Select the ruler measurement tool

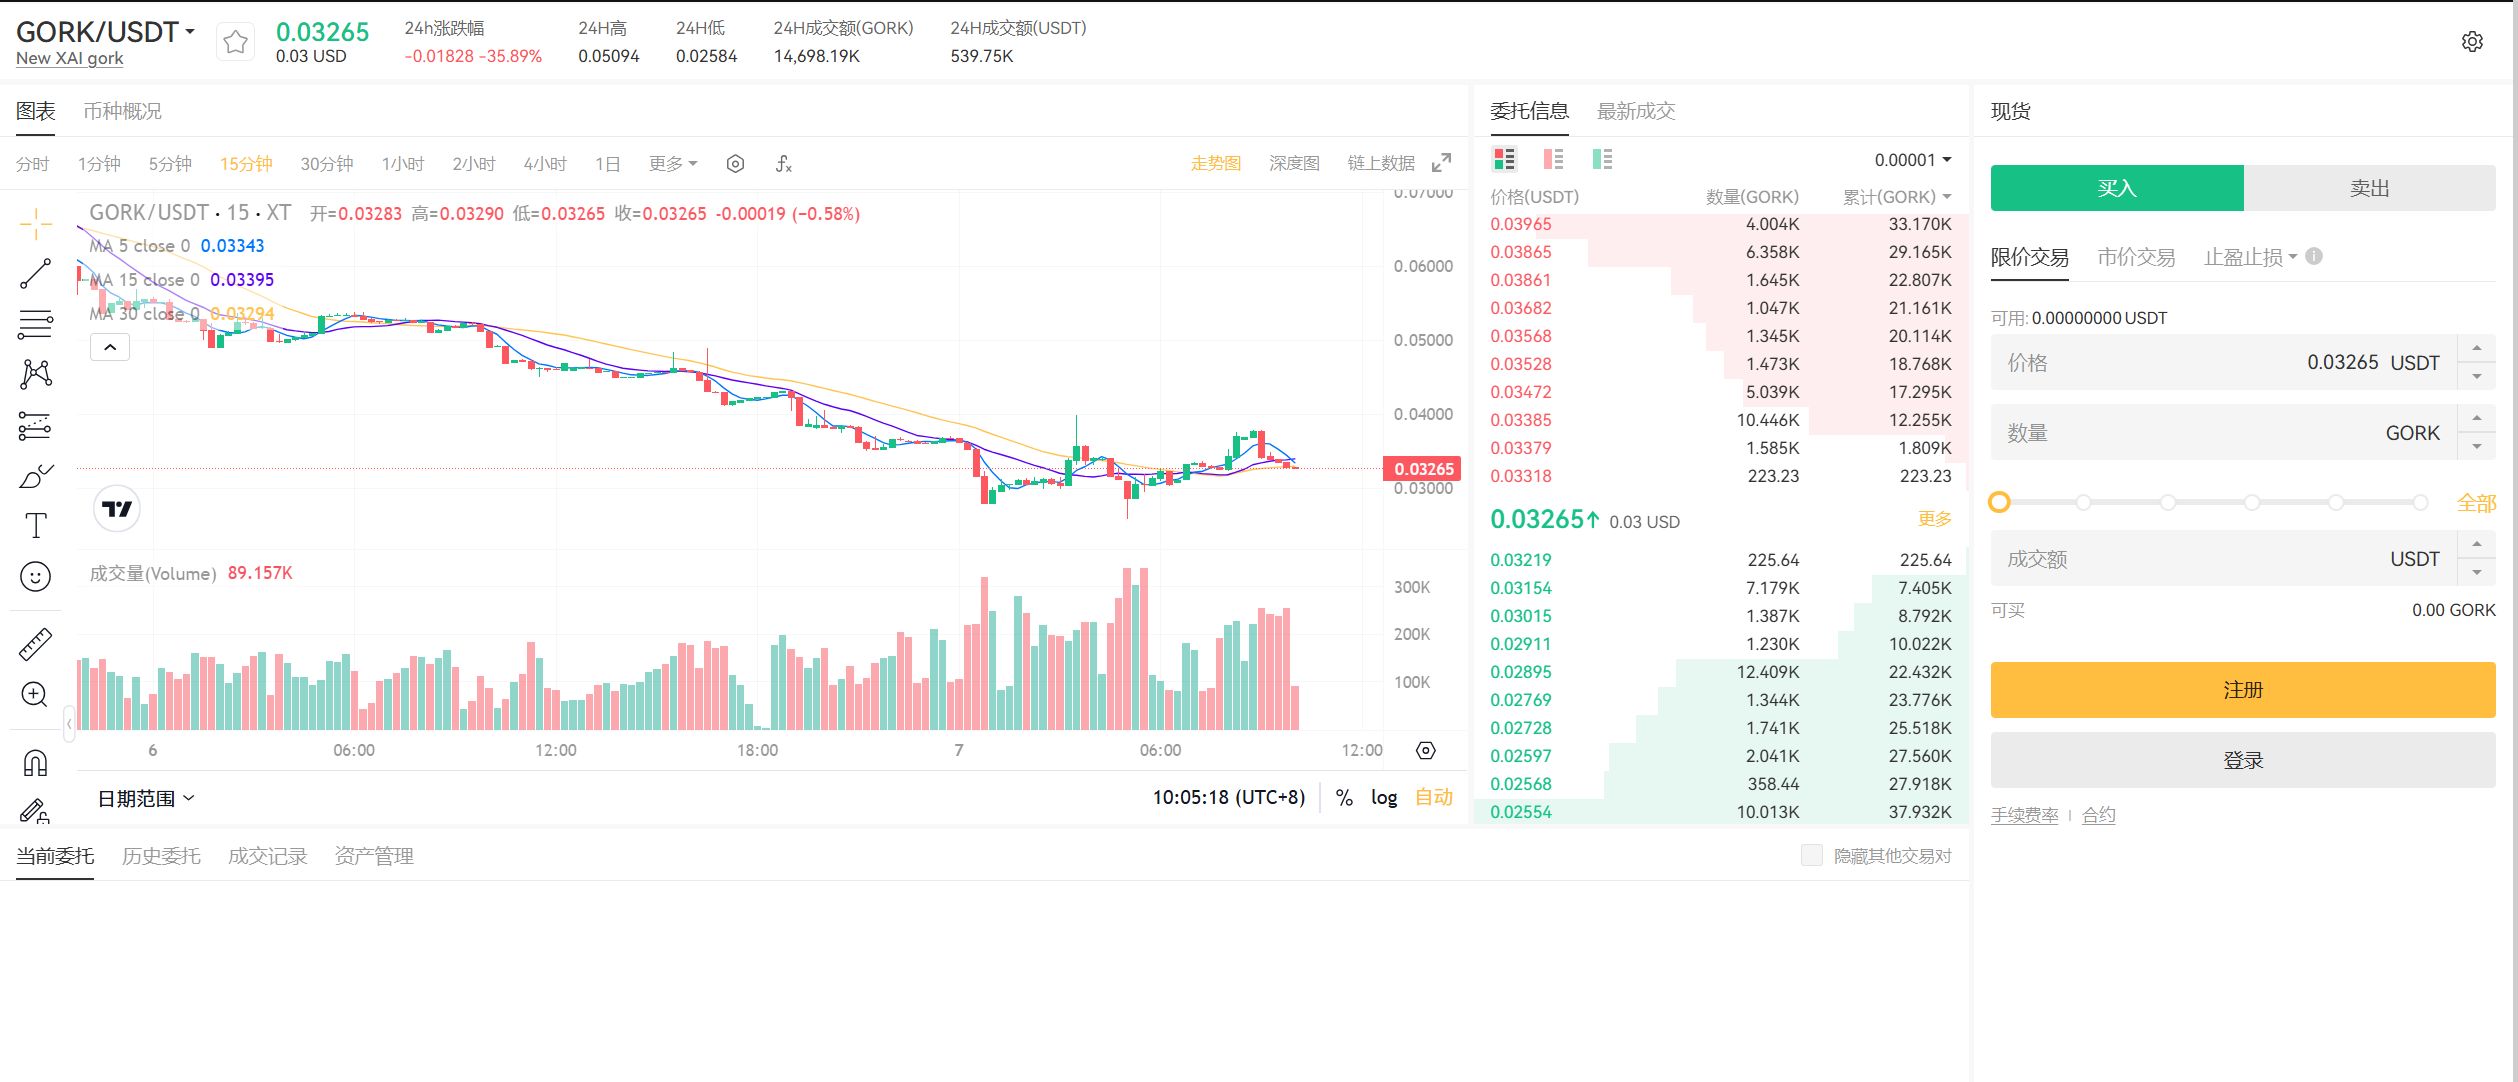[x=35, y=644]
